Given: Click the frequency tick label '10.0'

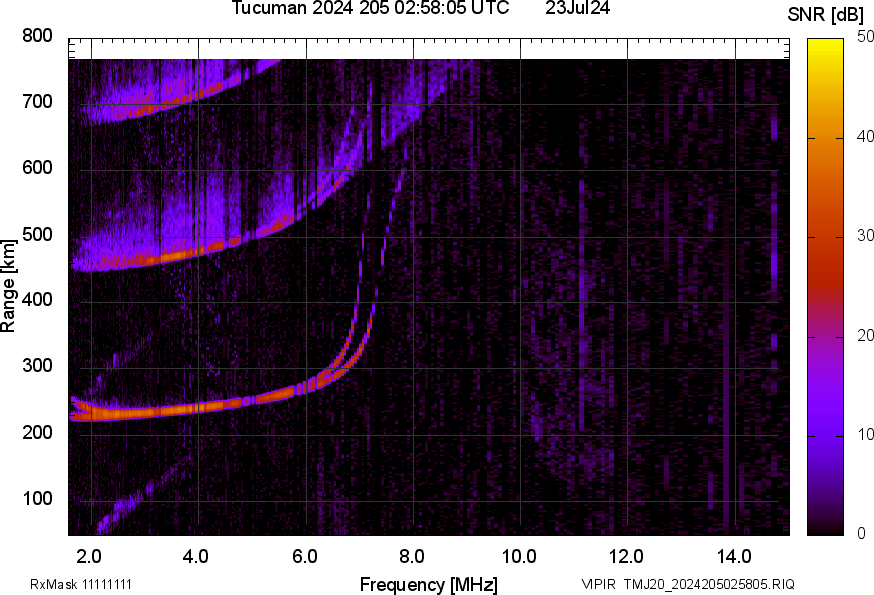Looking at the screenshot, I should click(519, 557).
